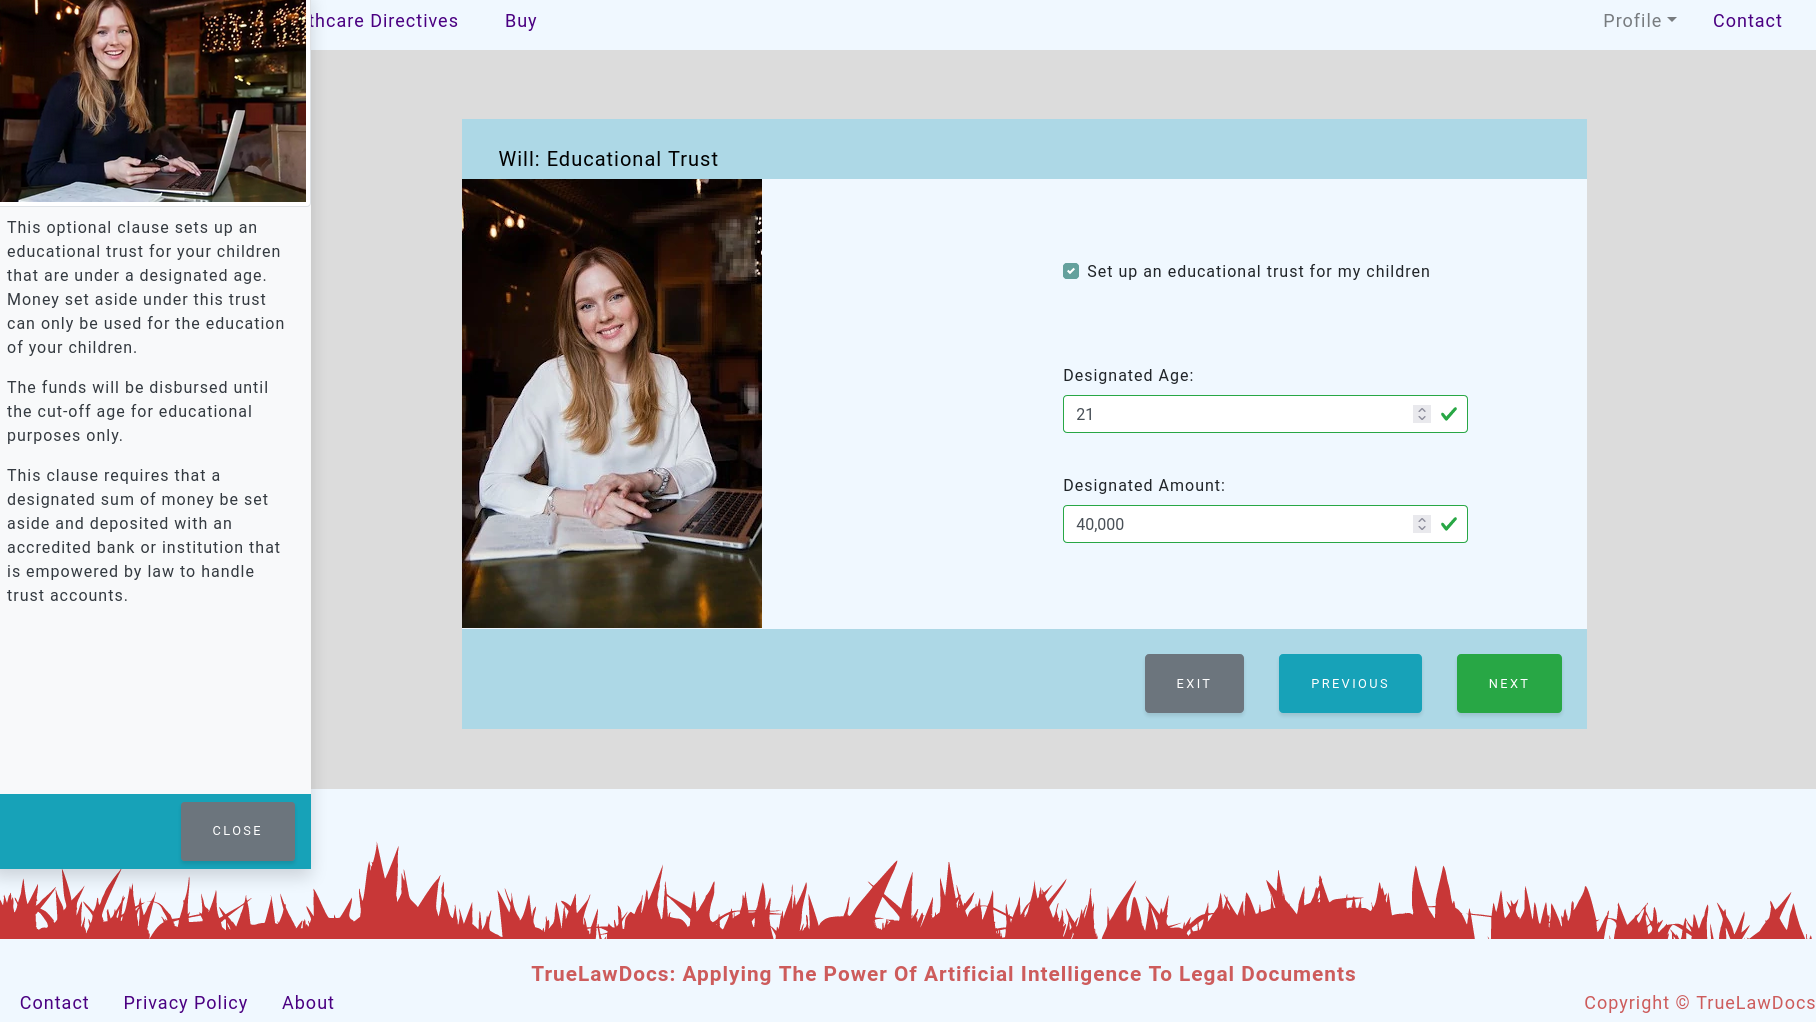
Task: Click the help paragraph about accredited bank
Action: click(144, 536)
